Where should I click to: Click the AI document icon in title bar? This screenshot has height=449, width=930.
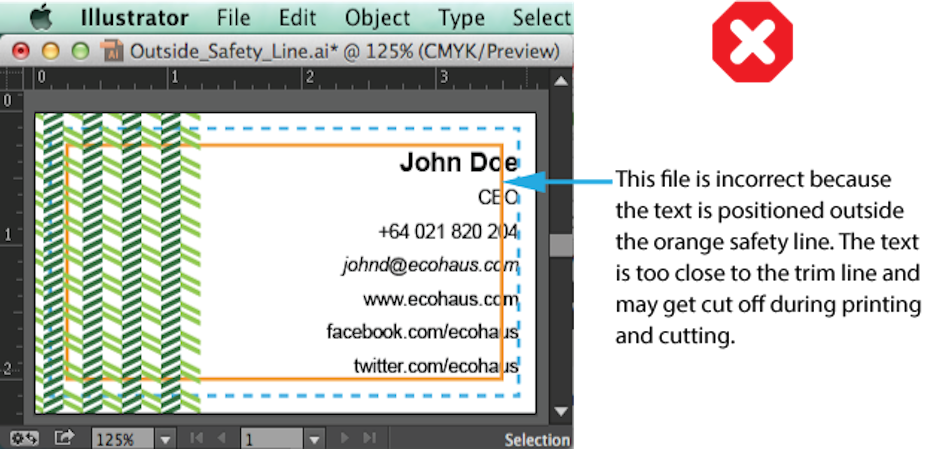(x=113, y=51)
